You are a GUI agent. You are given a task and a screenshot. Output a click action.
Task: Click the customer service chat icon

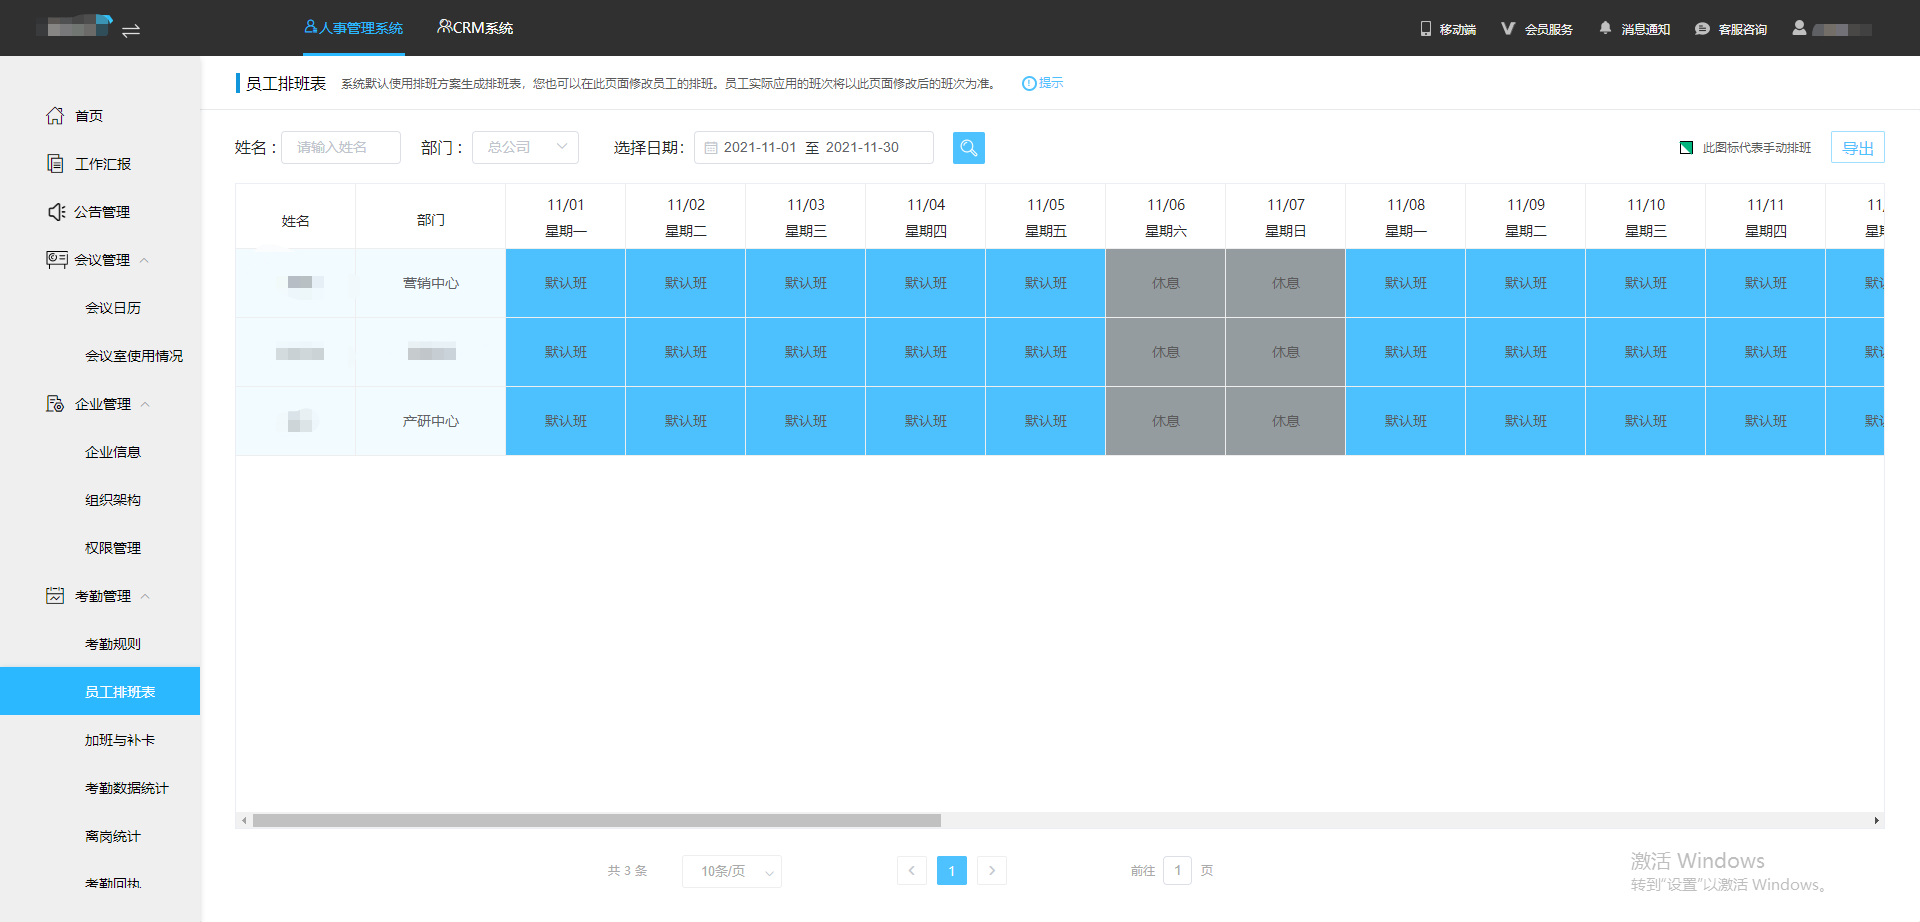pyautogui.click(x=1702, y=29)
